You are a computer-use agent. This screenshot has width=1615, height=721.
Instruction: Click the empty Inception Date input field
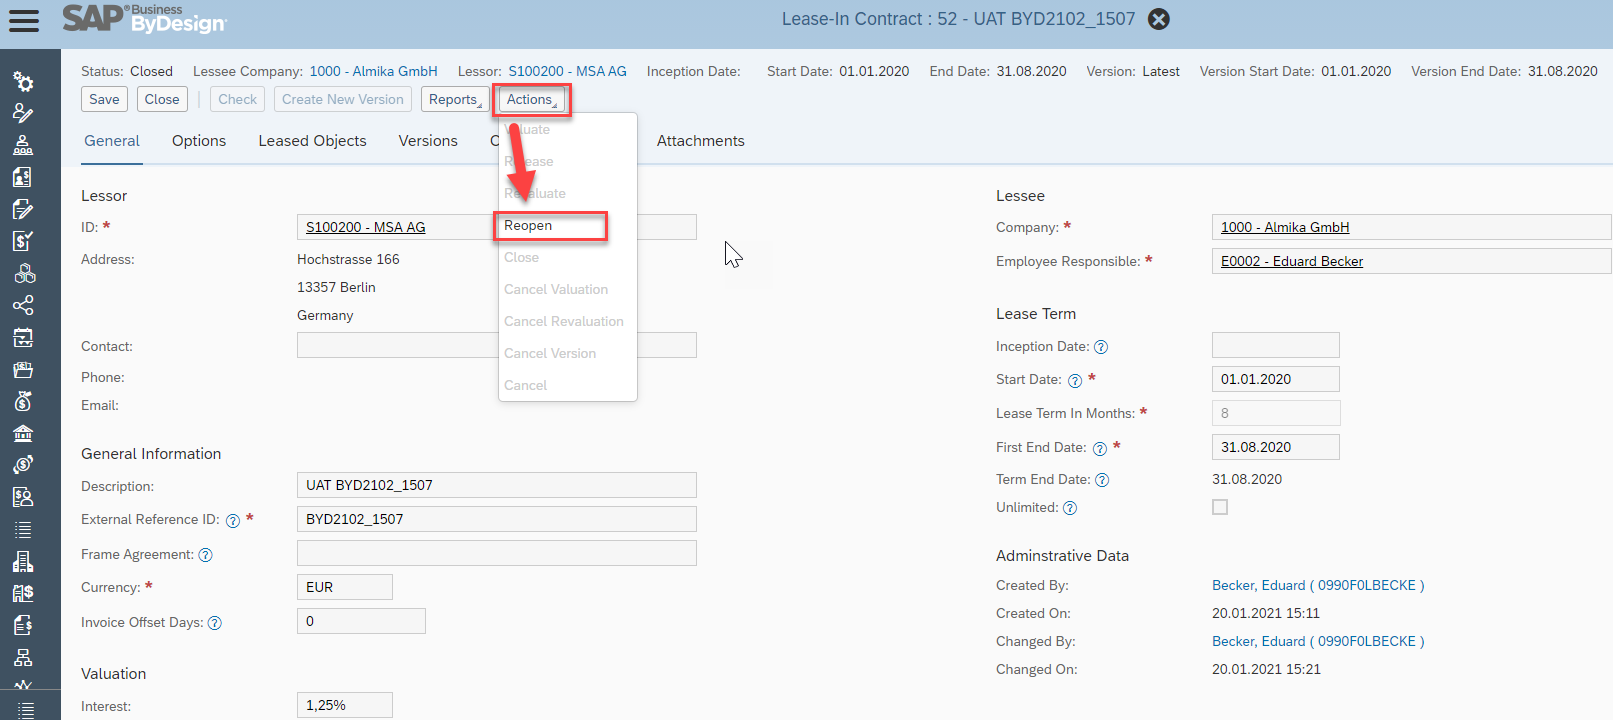1276,345
